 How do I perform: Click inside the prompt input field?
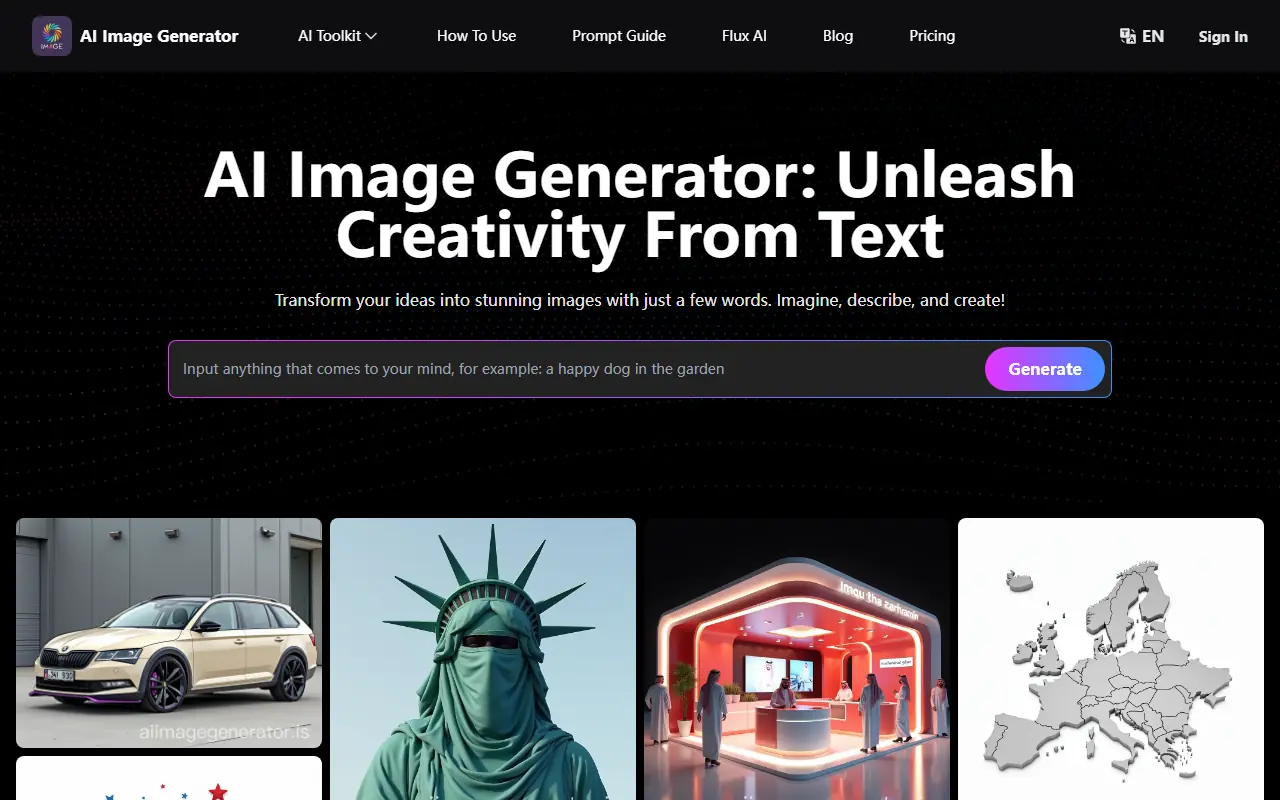560,369
